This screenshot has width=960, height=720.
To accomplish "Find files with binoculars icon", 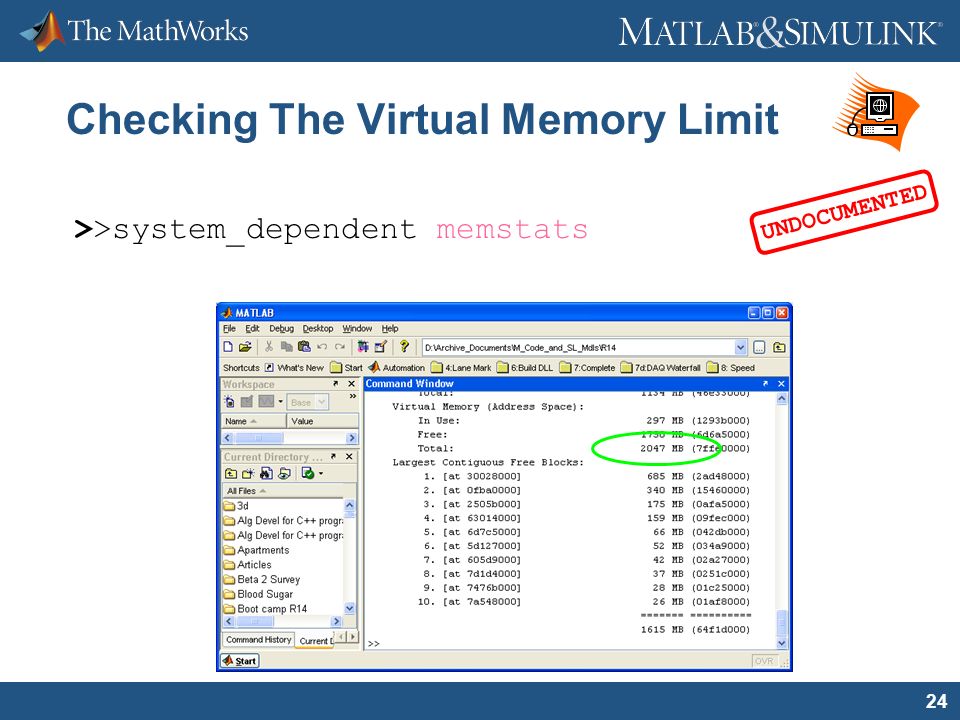I will (x=266, y=473).
